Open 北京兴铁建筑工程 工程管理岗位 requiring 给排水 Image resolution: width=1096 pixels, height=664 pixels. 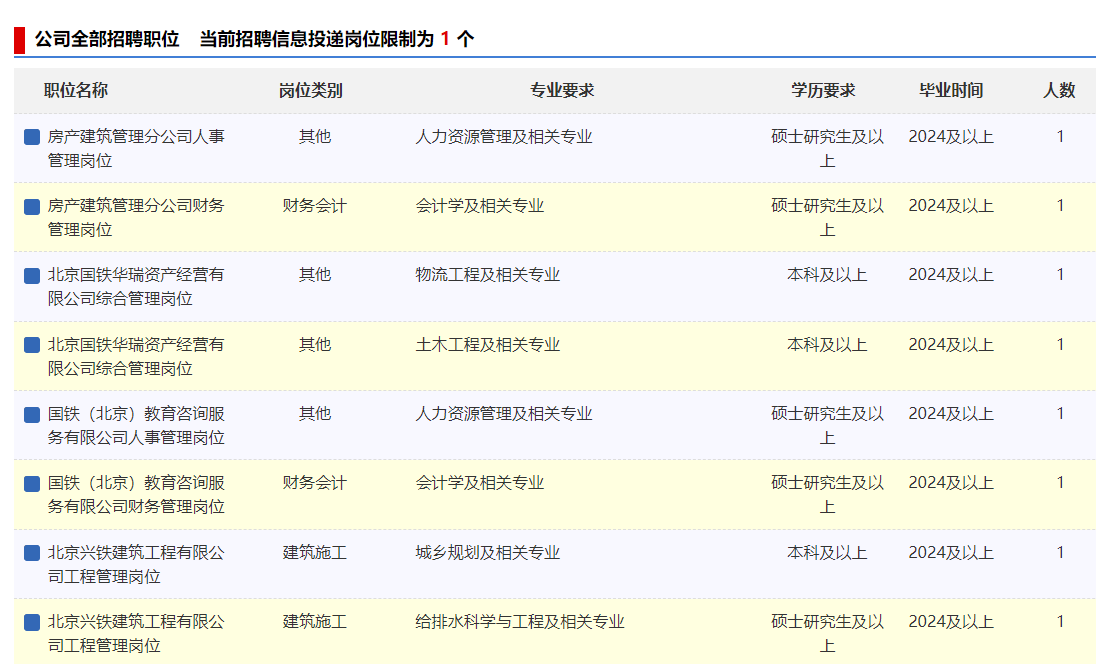click(x=136, y=633)
